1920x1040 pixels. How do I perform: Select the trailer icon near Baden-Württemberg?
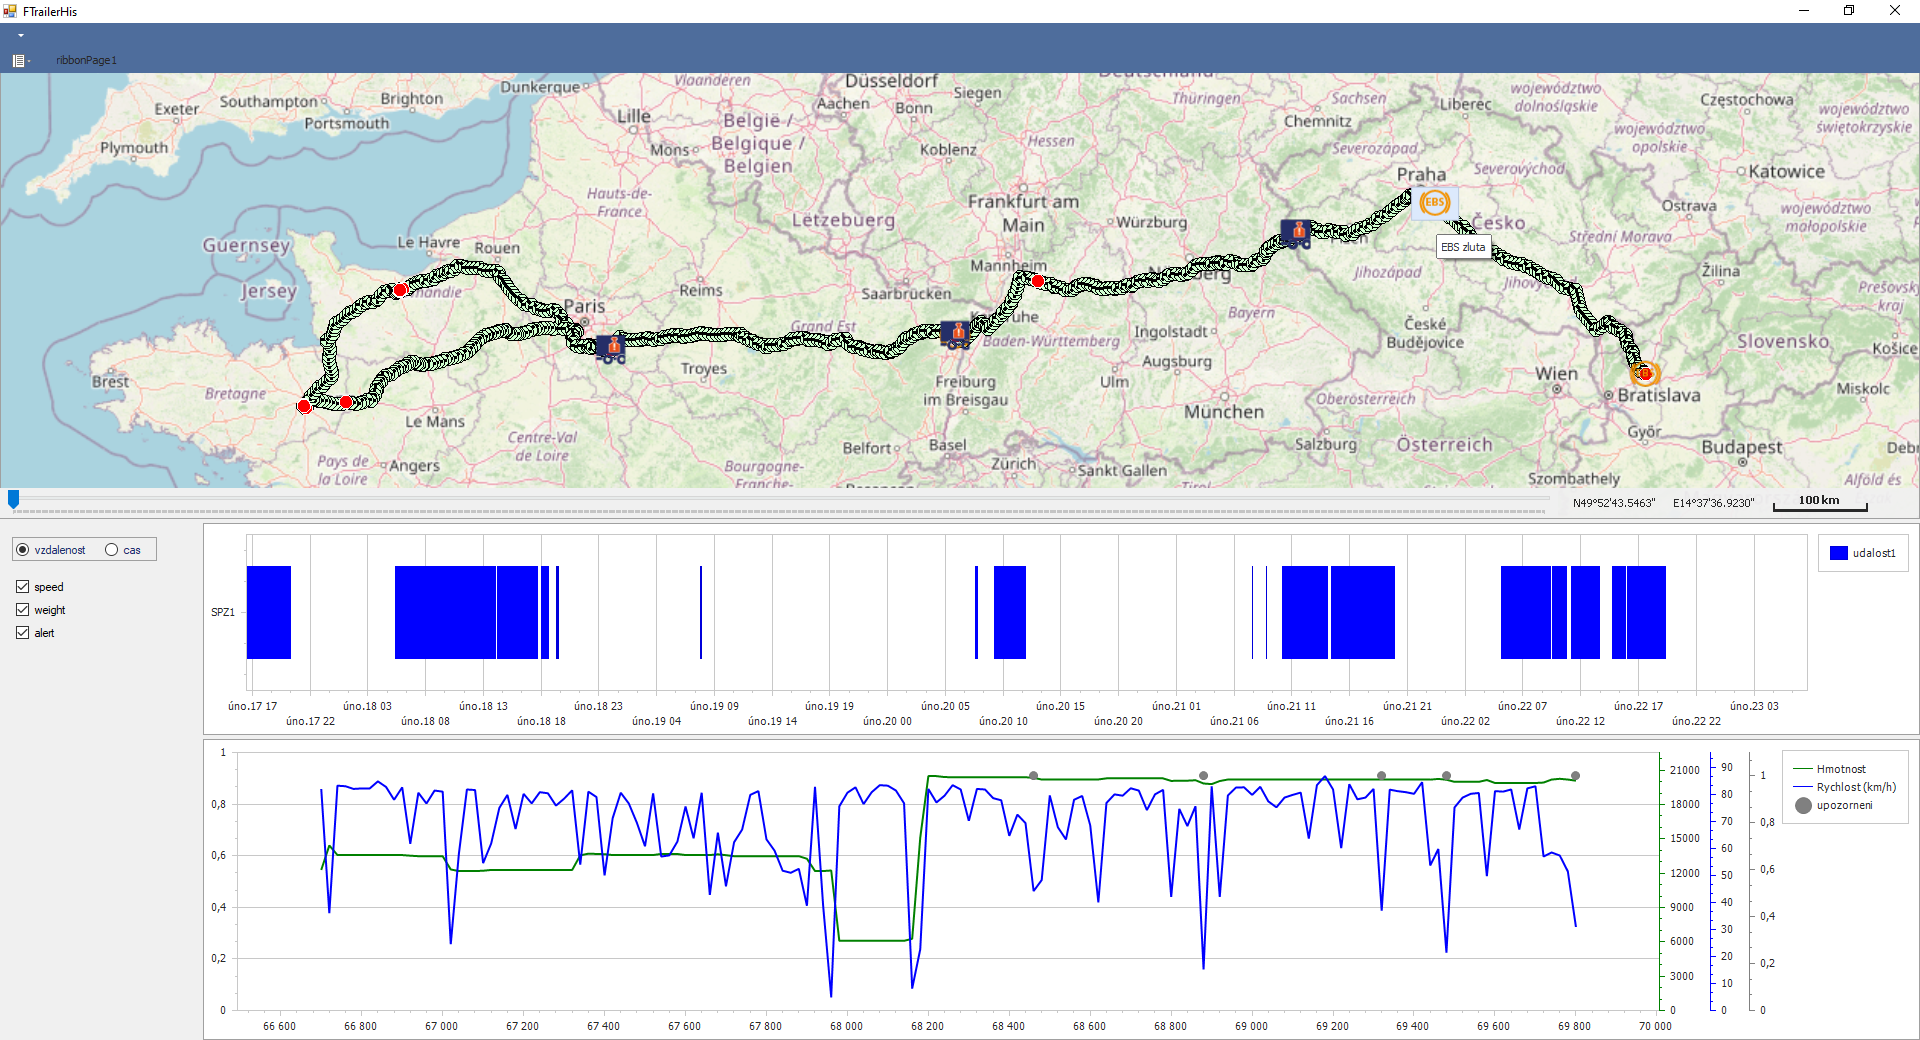tap(956, 334)
